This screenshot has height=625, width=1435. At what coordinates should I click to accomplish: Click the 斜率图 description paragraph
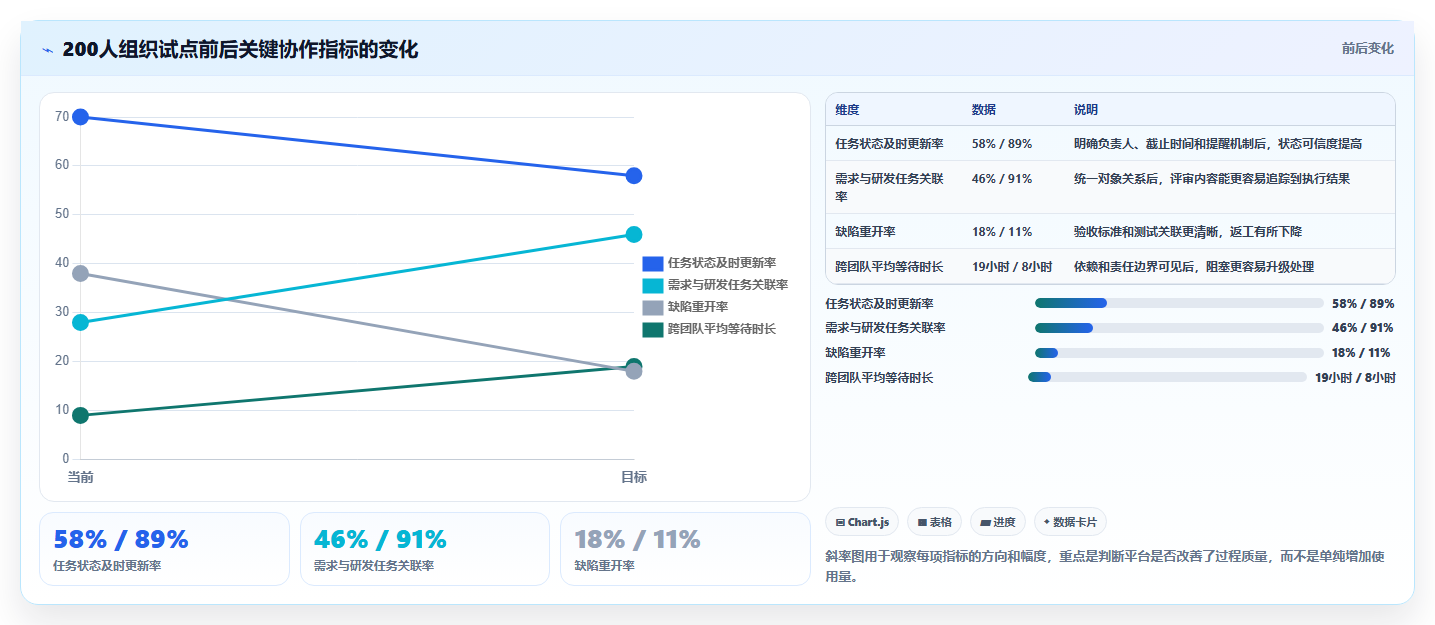click(1104, 566)
